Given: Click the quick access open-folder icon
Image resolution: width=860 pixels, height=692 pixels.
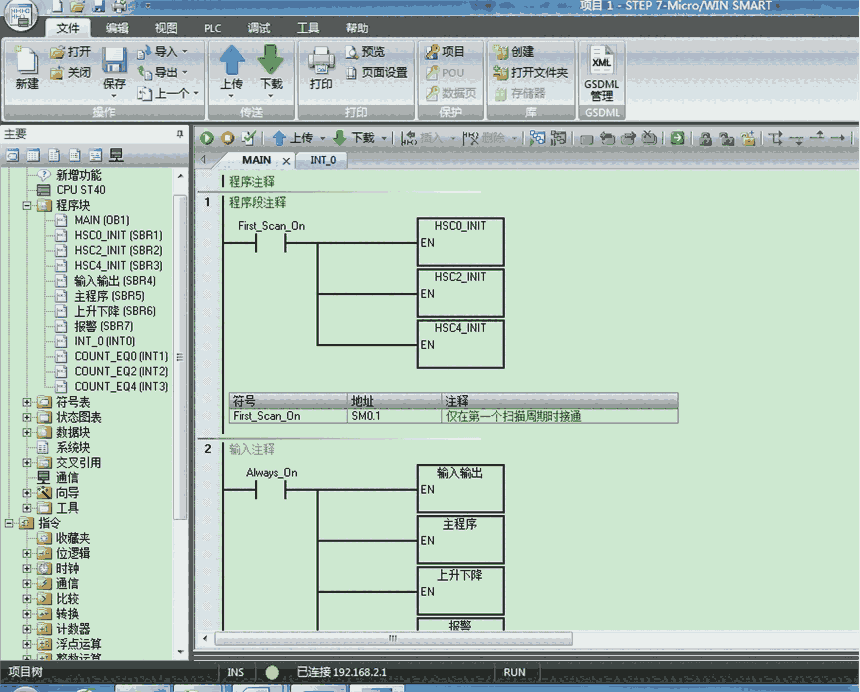Looking at the screenshot, I should 77,7.
